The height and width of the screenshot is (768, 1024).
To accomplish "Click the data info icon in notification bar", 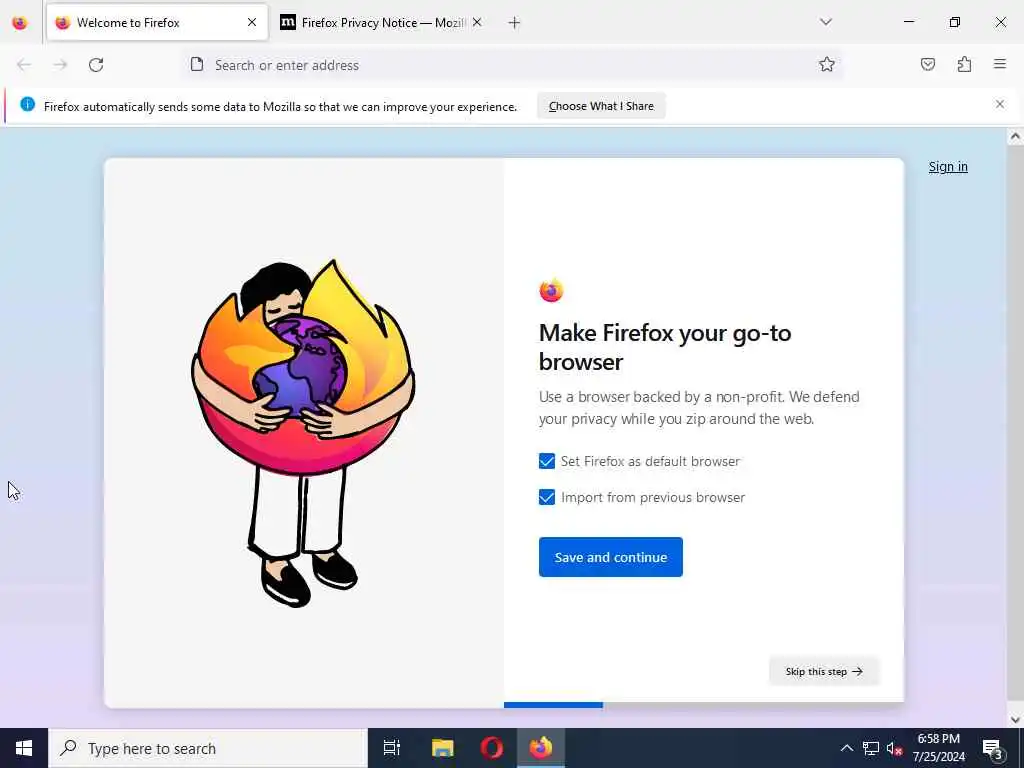I will [27, 104].
